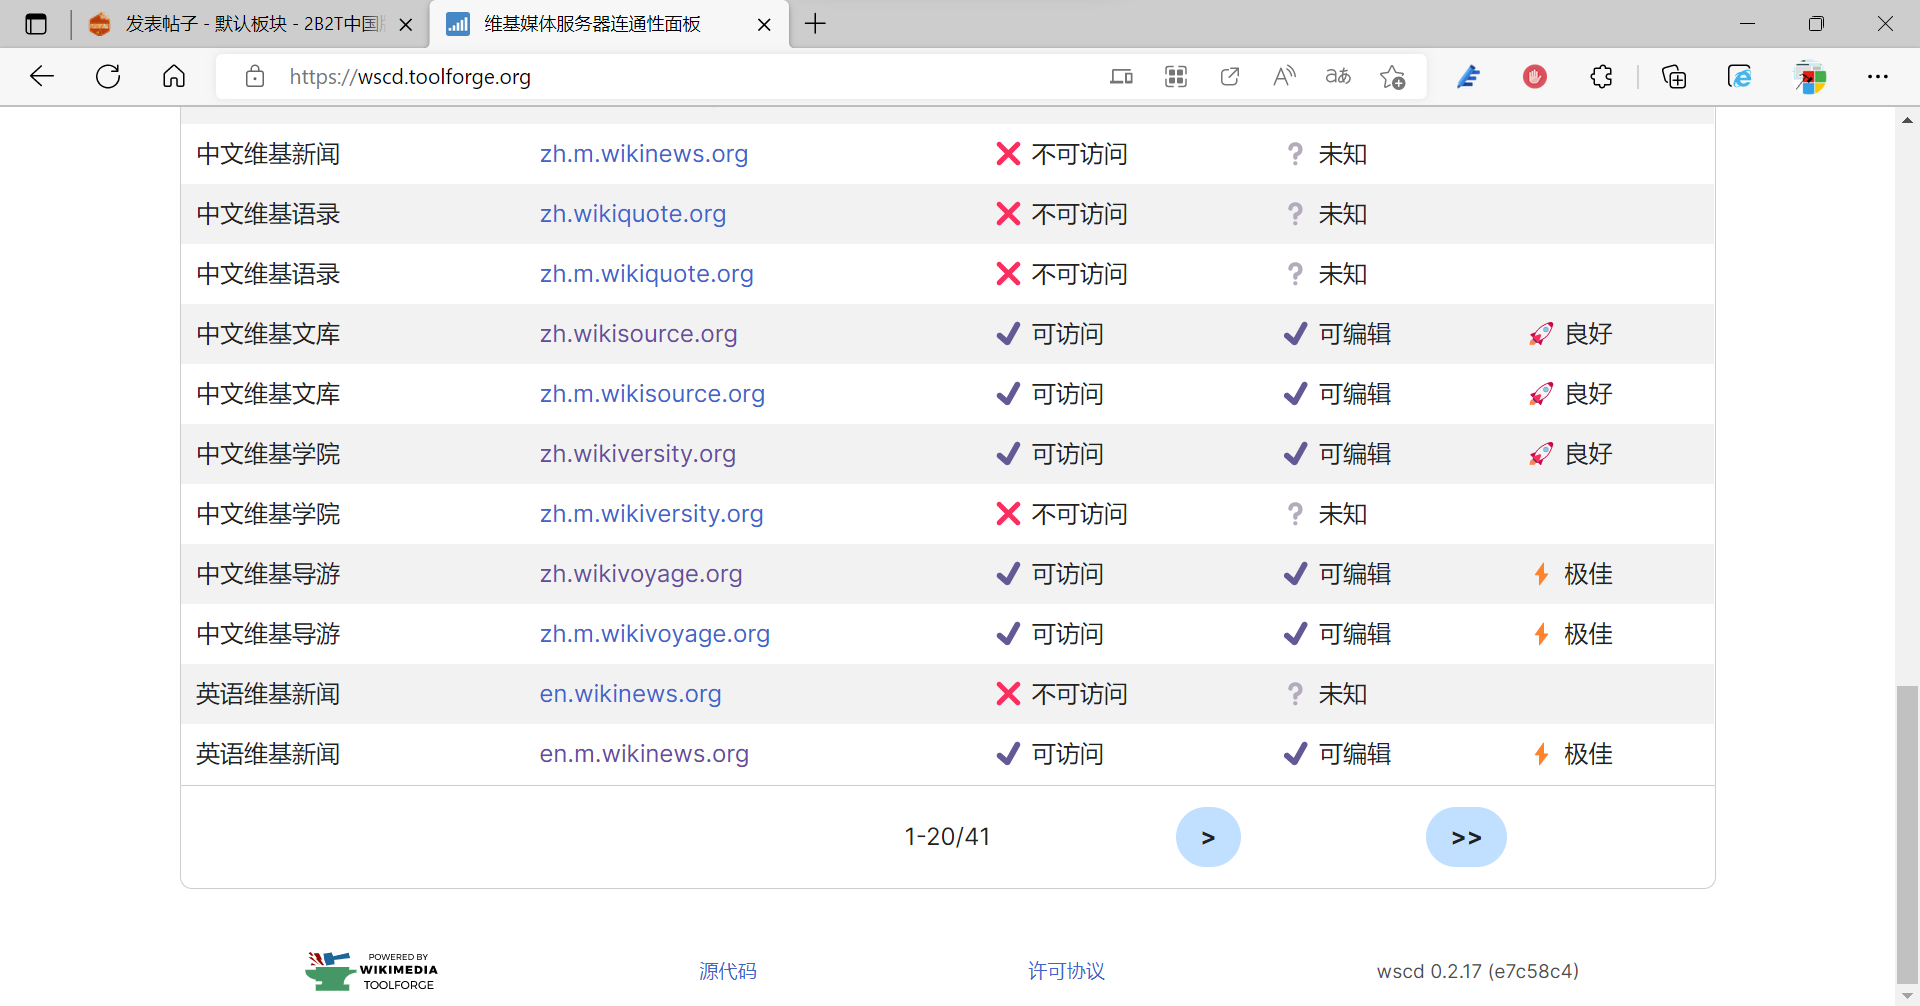Open en.m.wikinews.org link

point(644,754)
